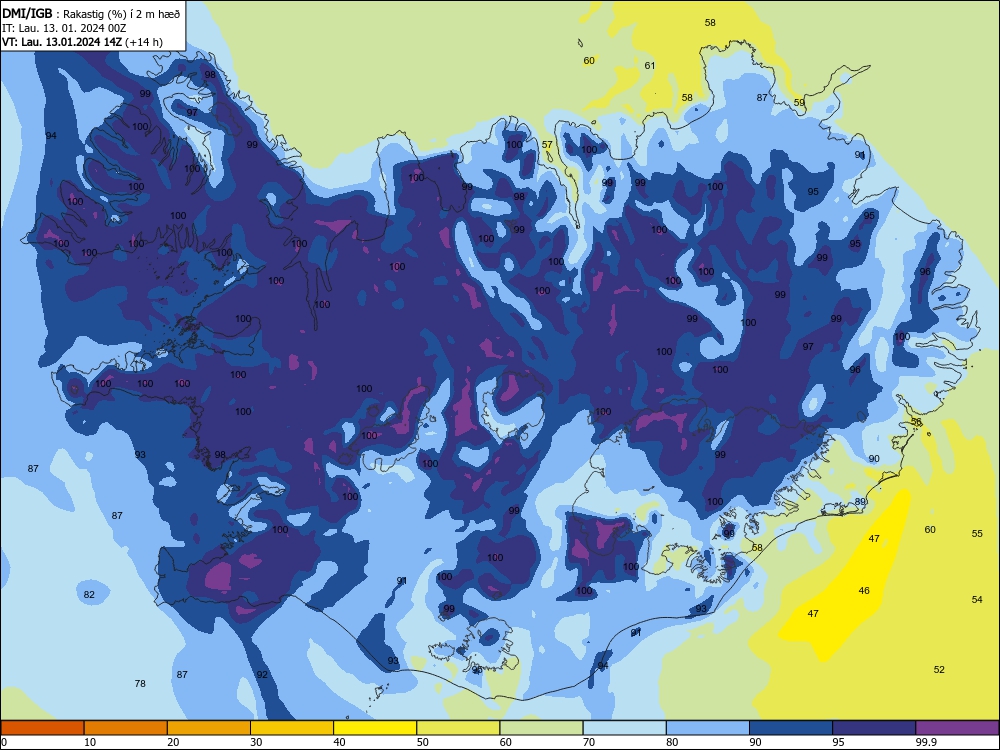Click the '59' humidity value on the map
The image size is (1000, 750).
(x=799, y=102)
